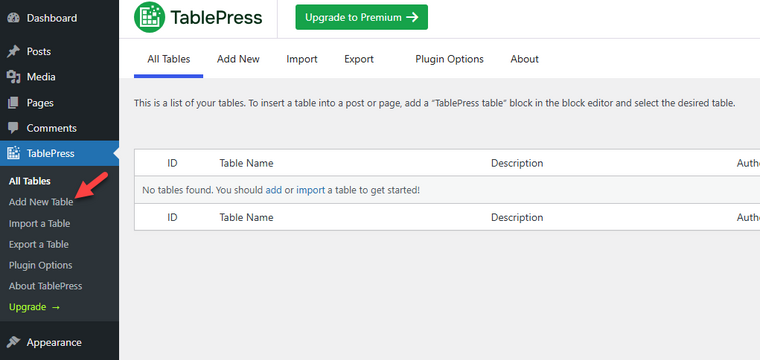Click the Dashboard gauge icon in sidebar
The height and width of the screenshot is (360, 760).
13,18
